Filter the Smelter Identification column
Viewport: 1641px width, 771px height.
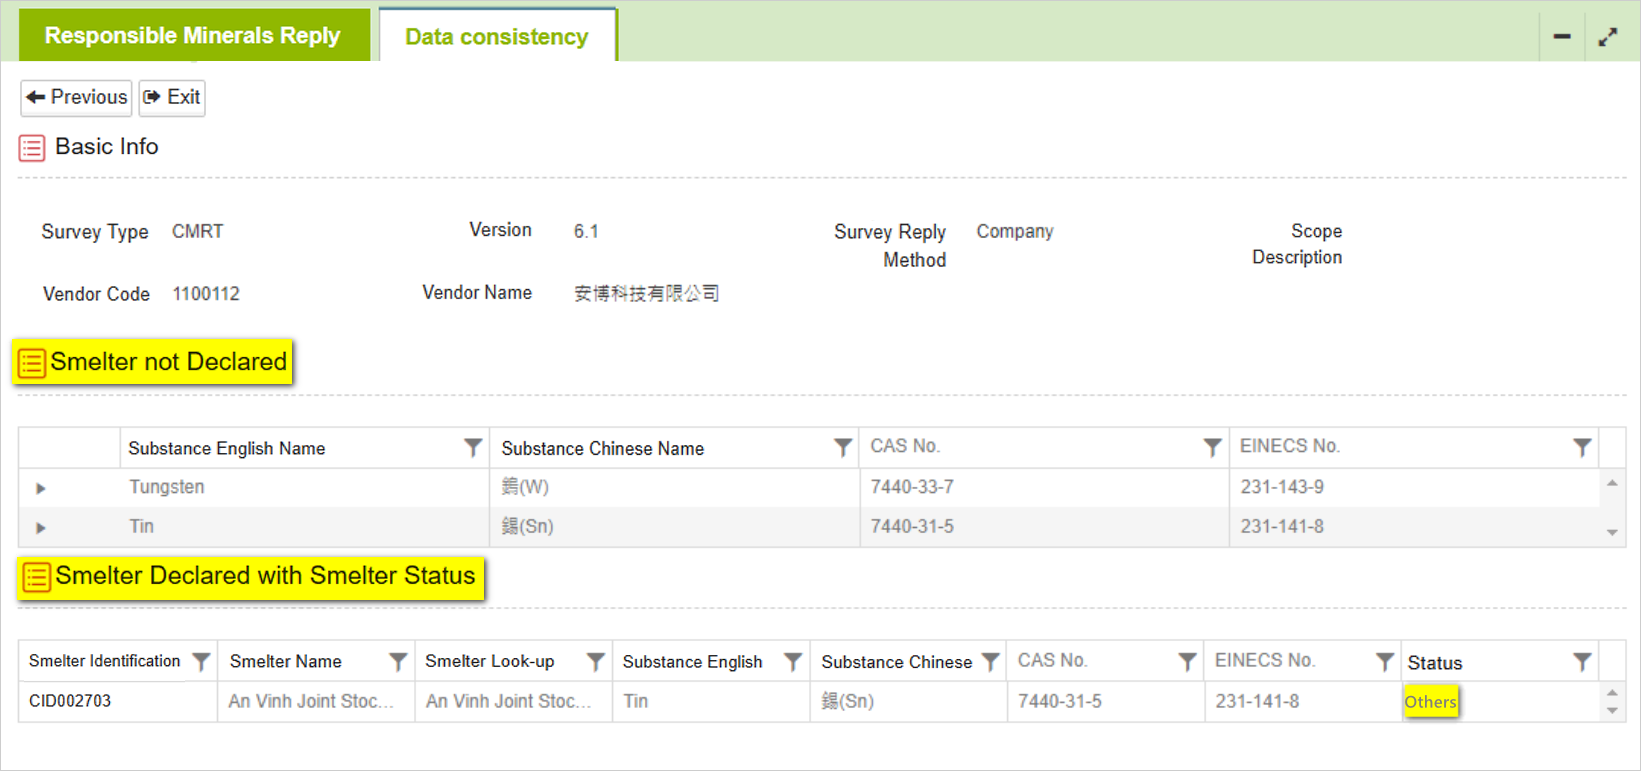coord(201,662)
